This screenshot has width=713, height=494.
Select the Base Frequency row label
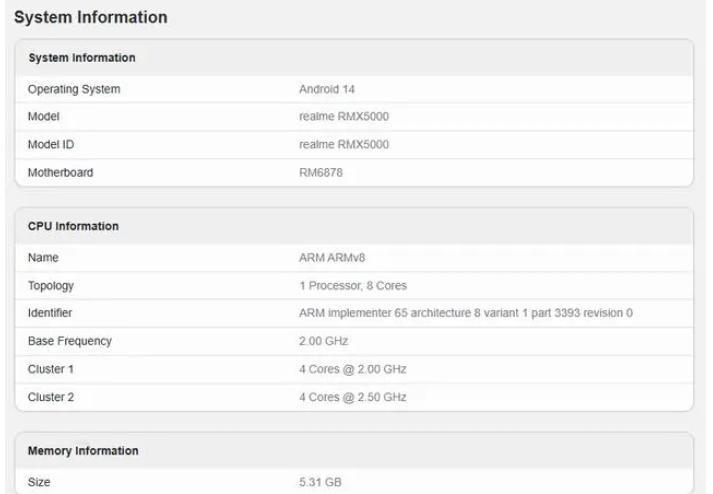70,341
